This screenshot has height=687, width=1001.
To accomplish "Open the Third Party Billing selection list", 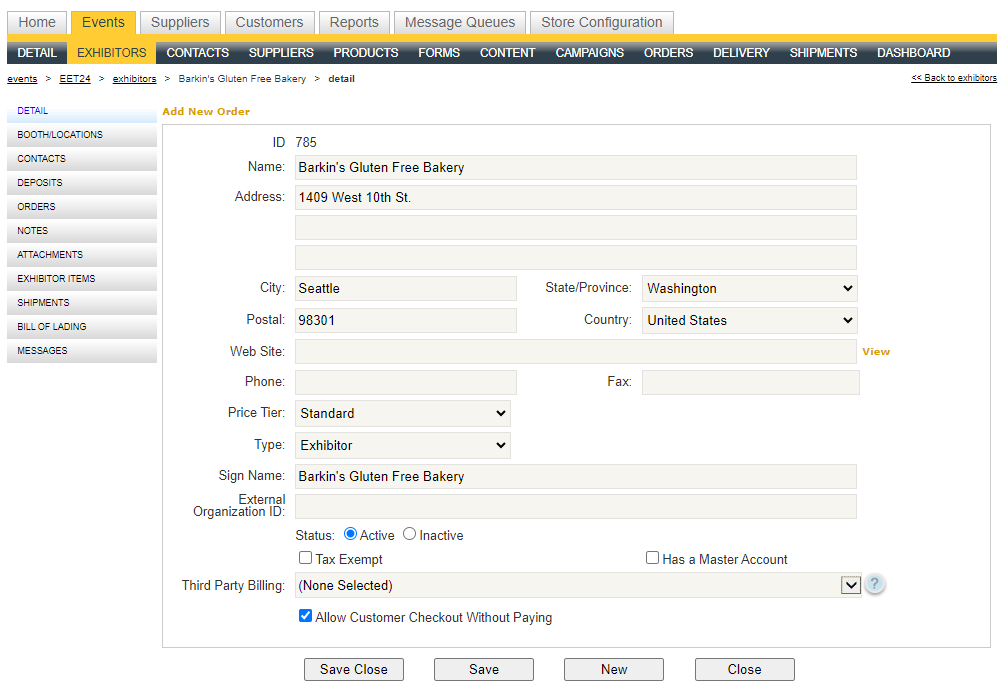I will pos(851,584).
